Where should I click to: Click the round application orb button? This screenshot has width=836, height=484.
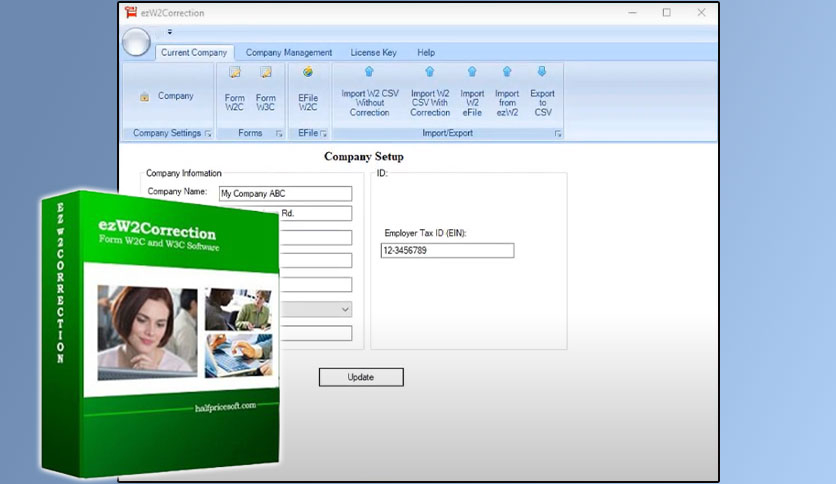click(x=136, y=42)
